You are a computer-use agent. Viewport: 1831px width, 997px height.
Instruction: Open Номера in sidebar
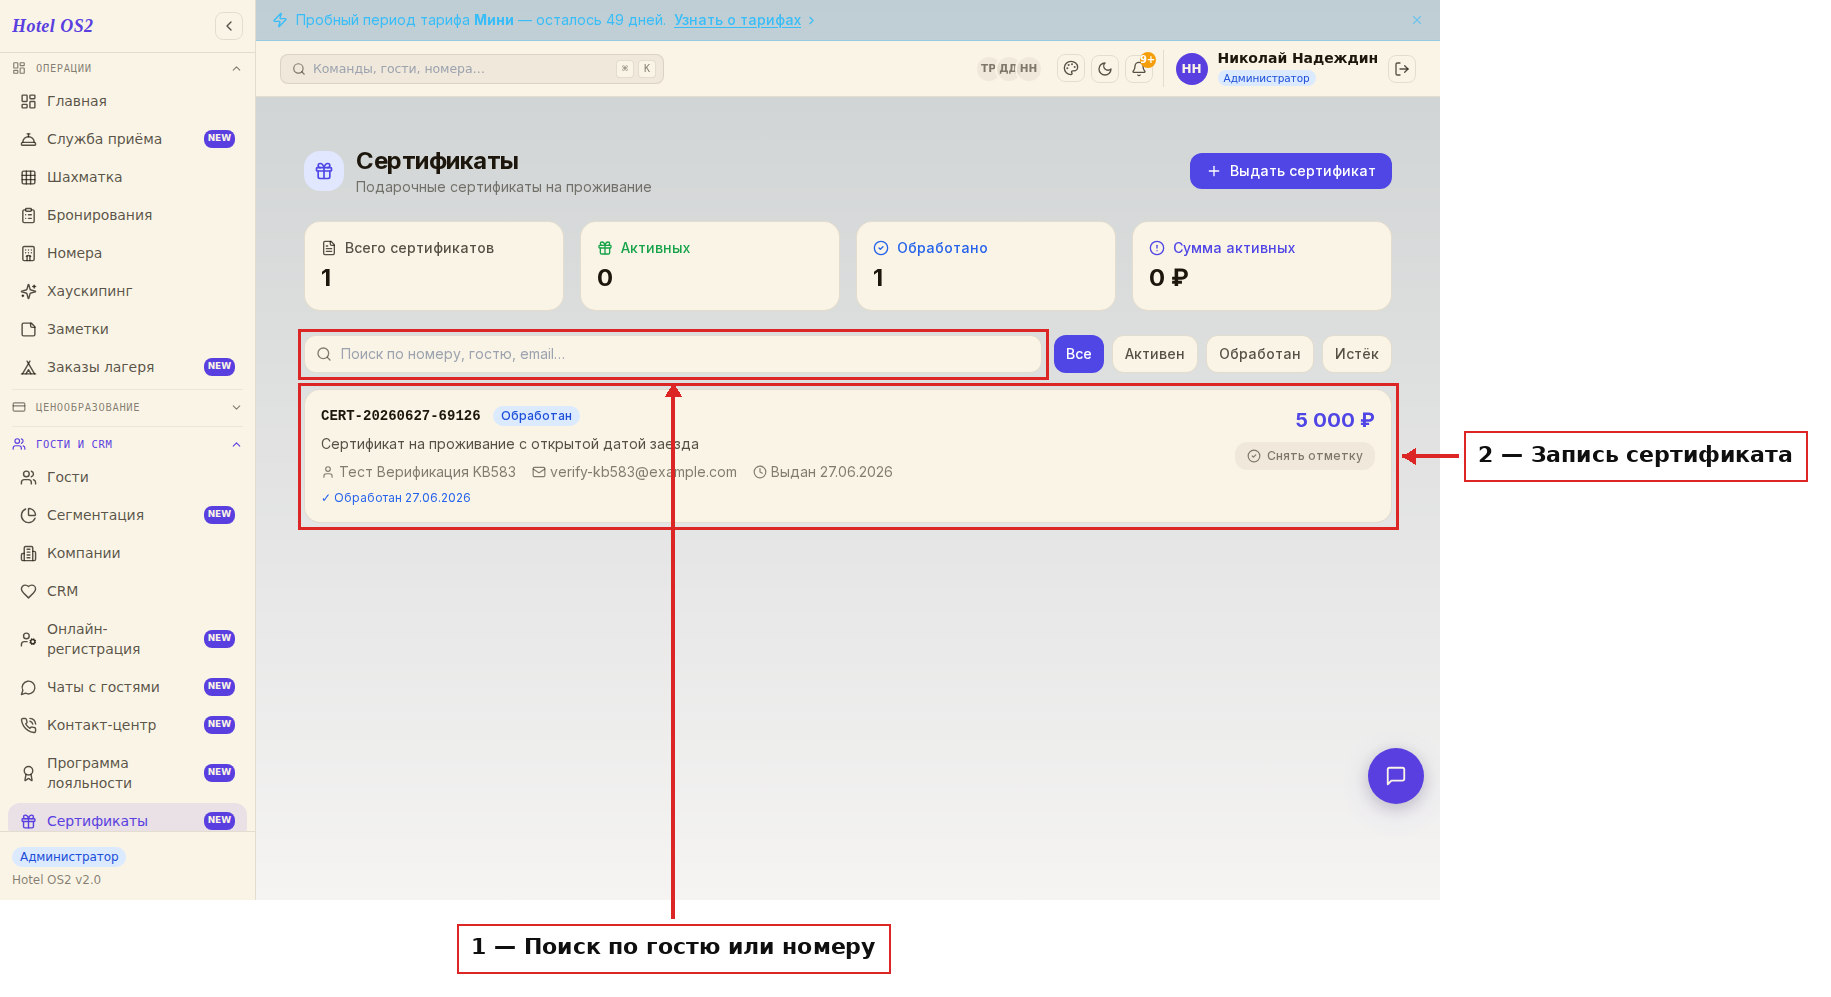[127, 253]
